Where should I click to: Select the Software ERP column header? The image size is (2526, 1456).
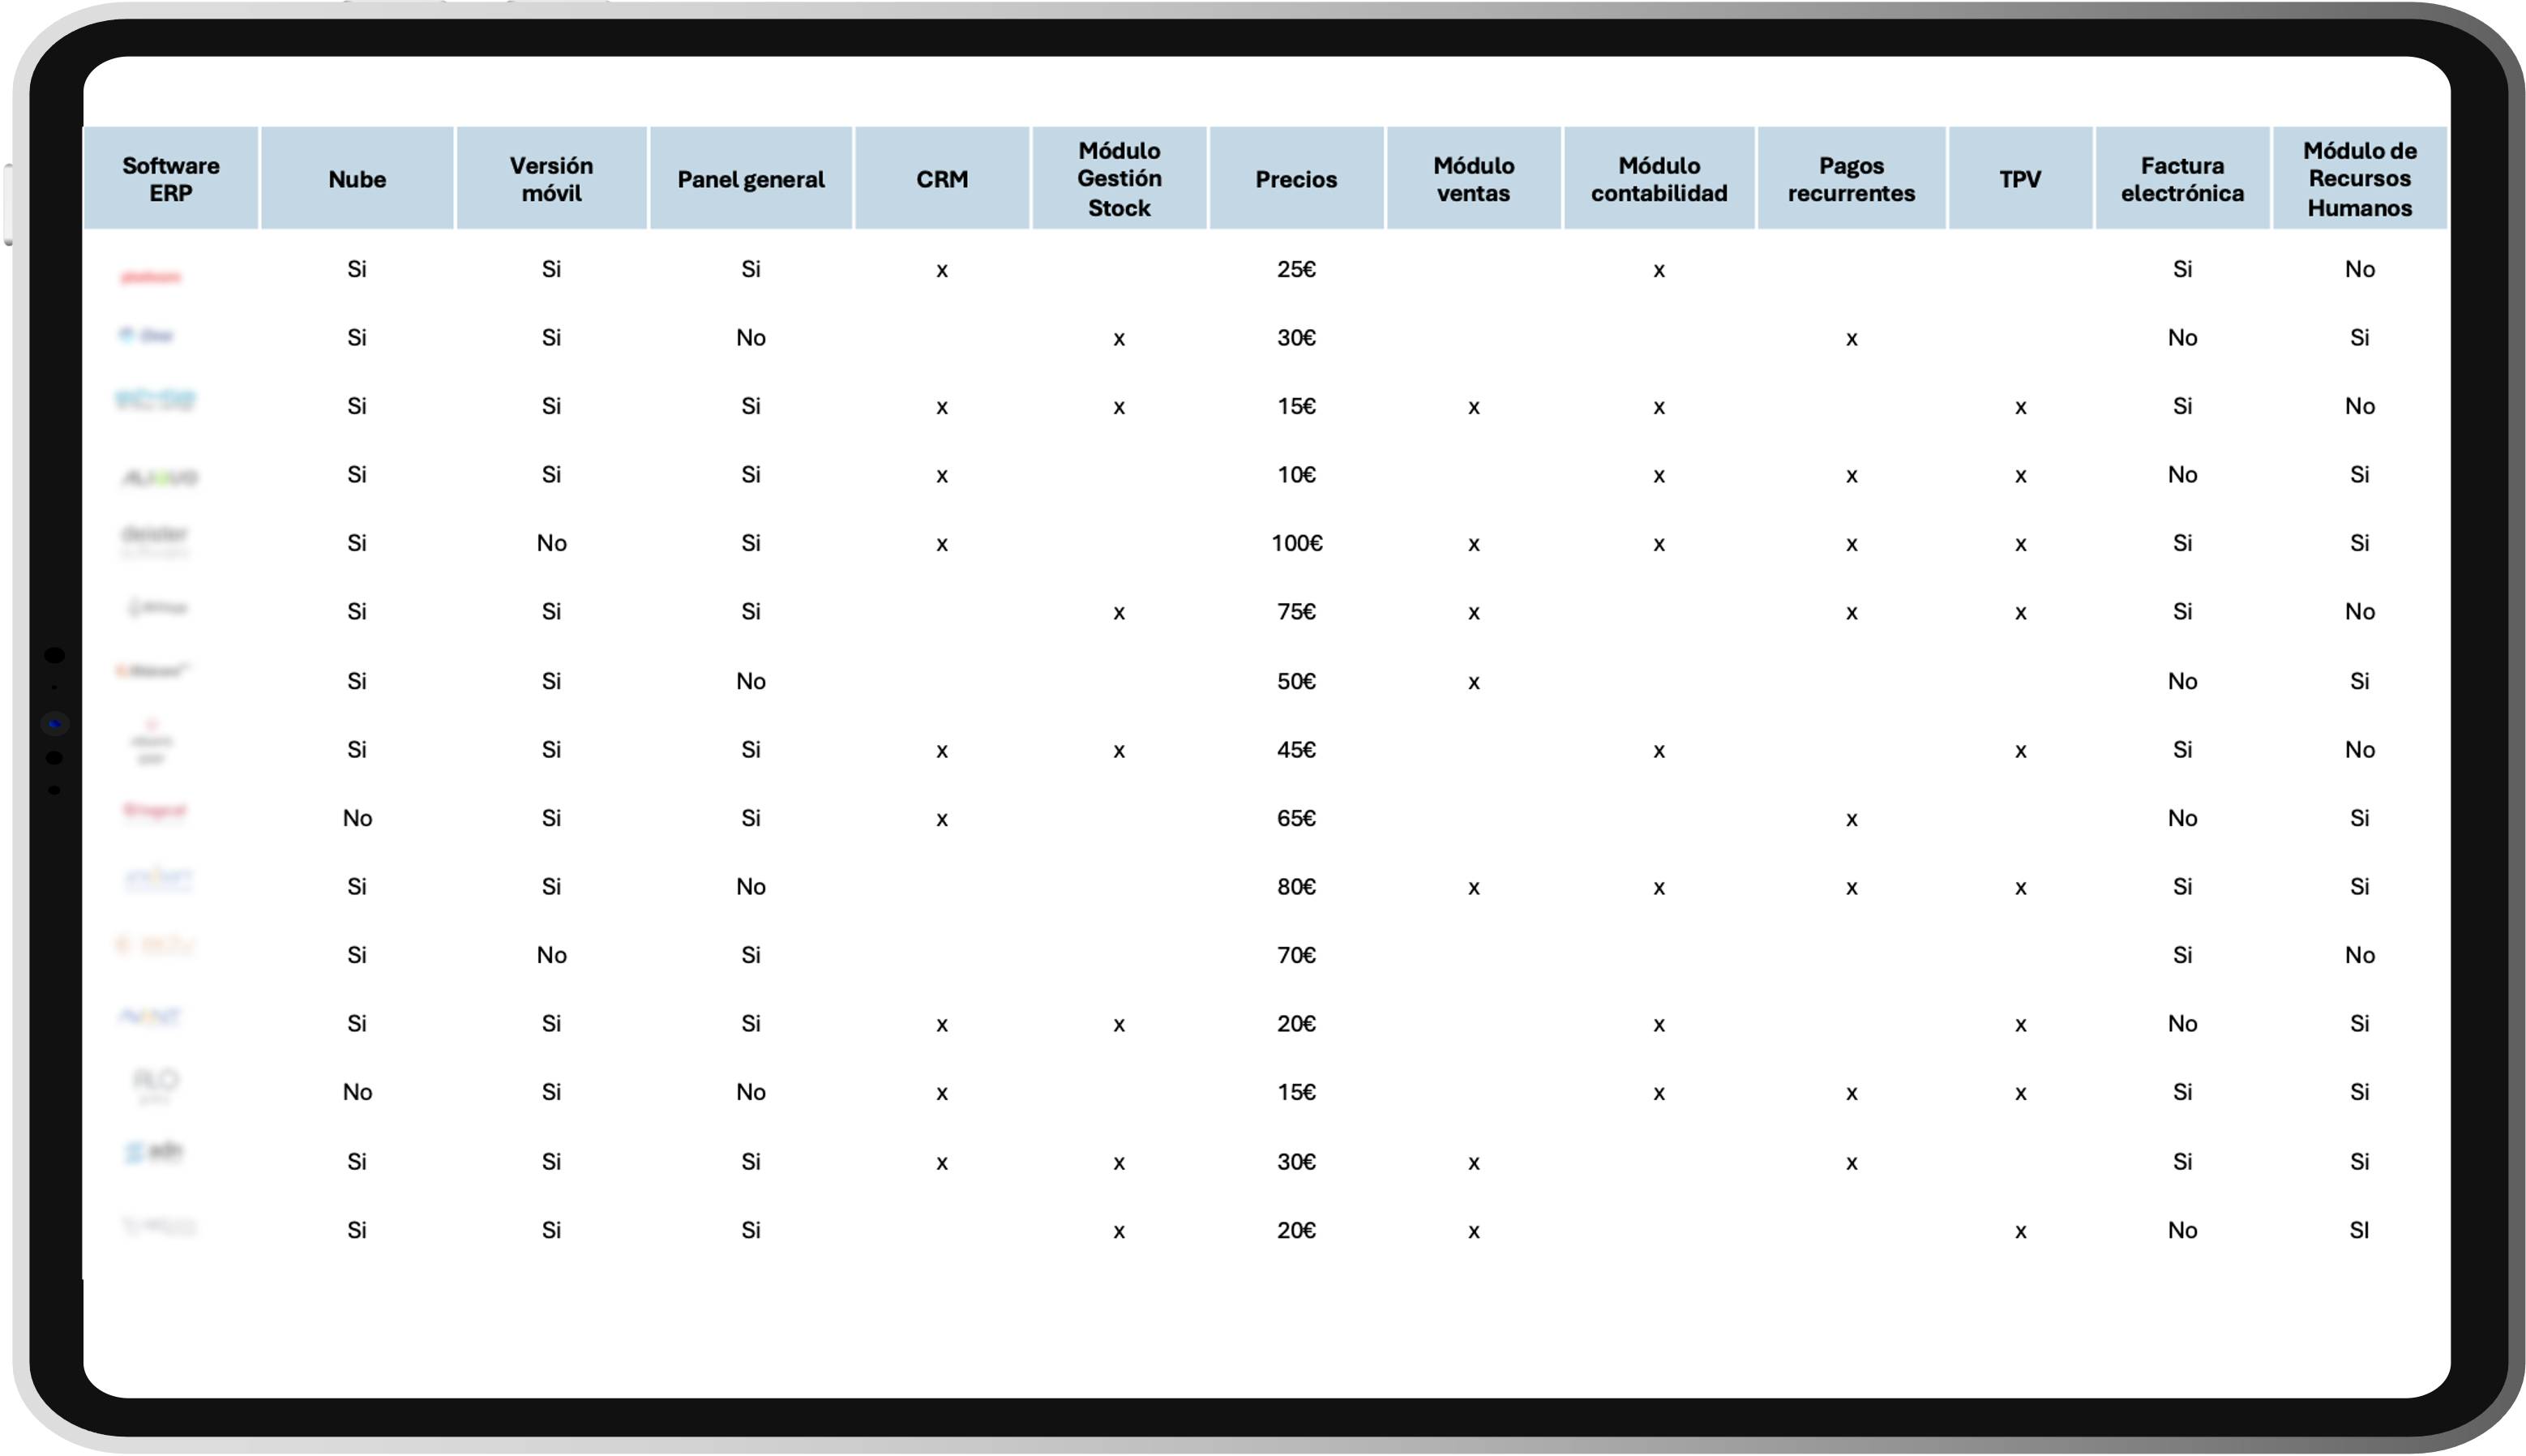click(171, 179)
